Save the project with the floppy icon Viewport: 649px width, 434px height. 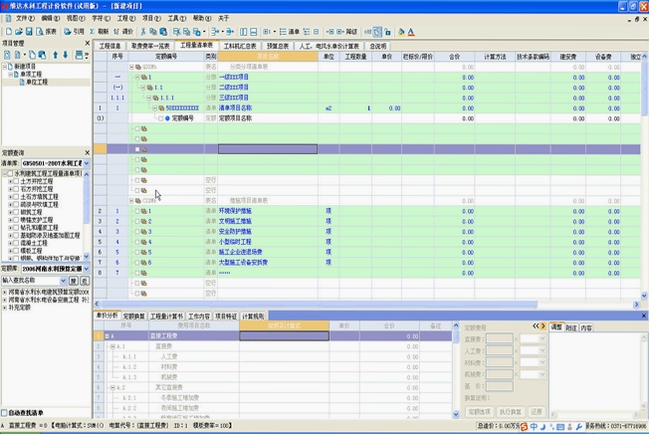click(29, 31)
